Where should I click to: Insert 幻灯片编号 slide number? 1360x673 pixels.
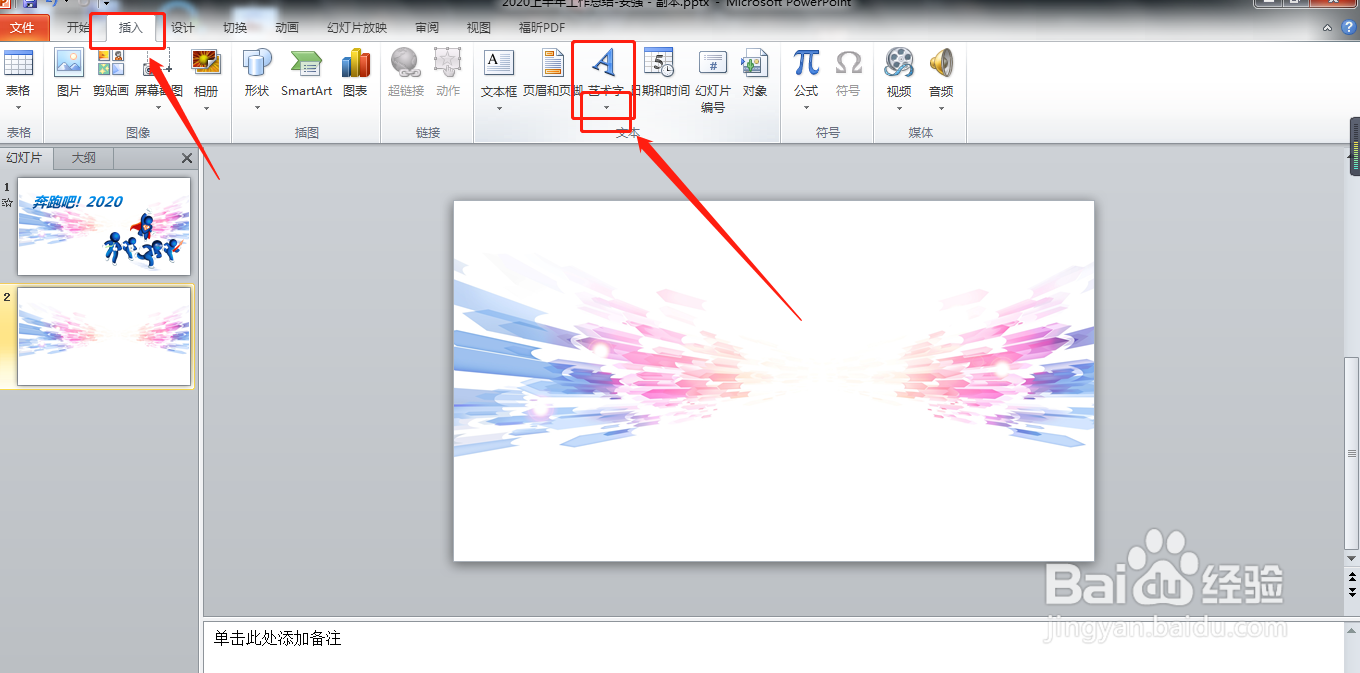coord(713,63)
